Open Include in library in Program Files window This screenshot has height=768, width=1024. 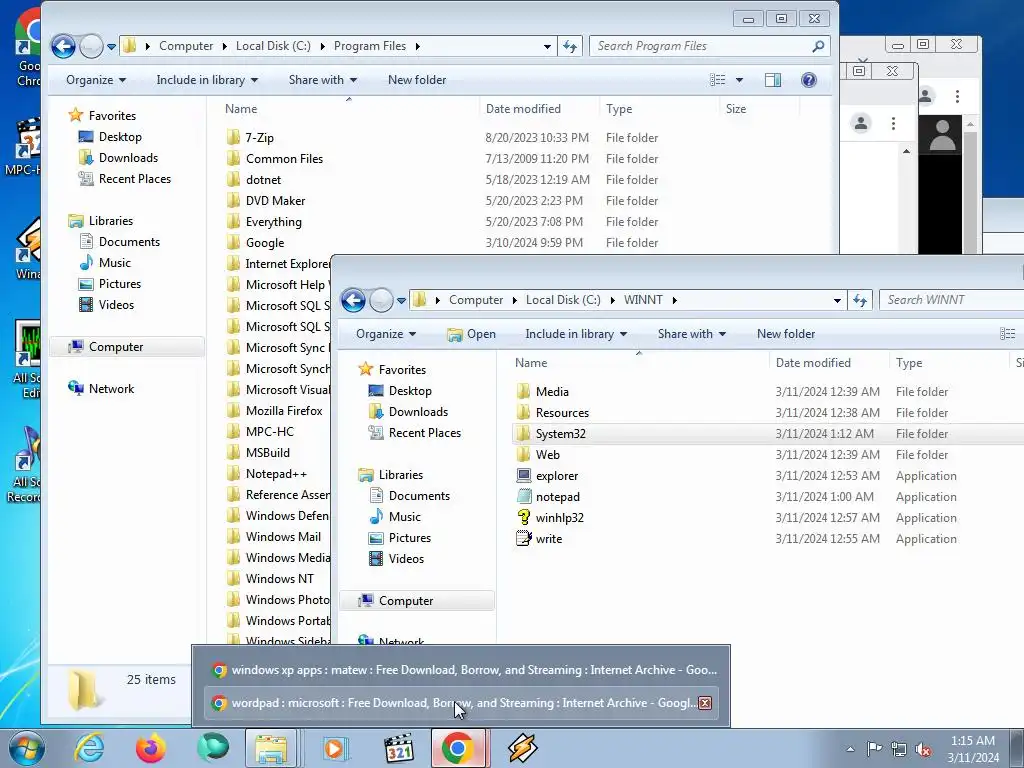[x=207, y=80]
